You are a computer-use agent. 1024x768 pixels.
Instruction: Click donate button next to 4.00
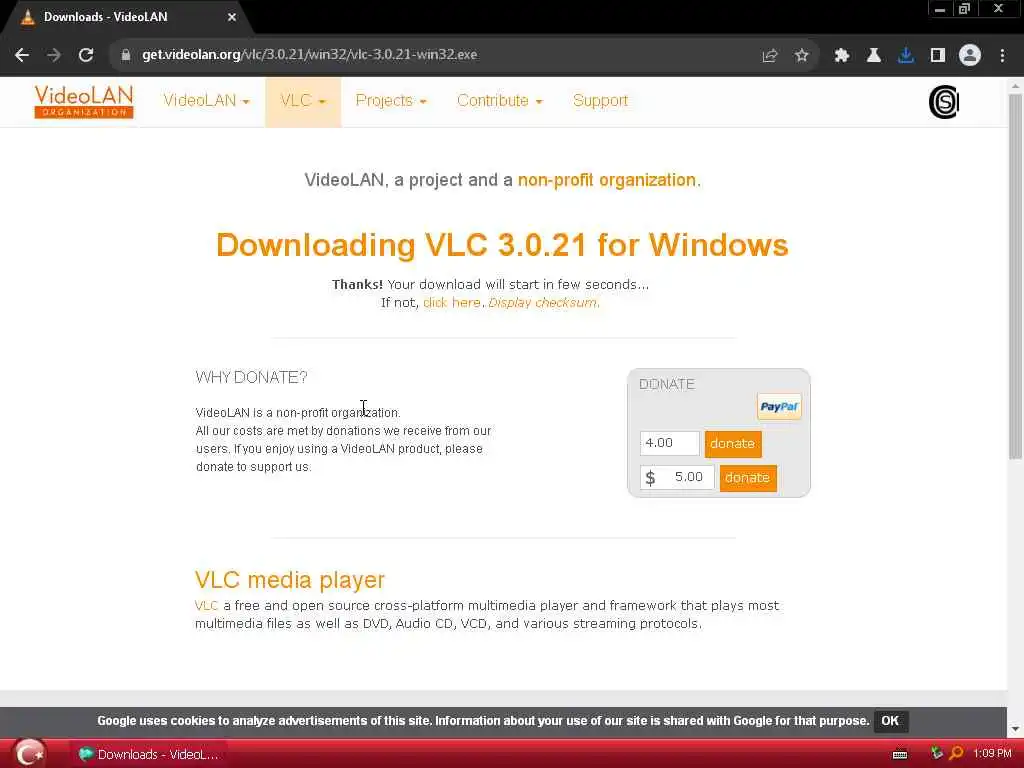733,444
